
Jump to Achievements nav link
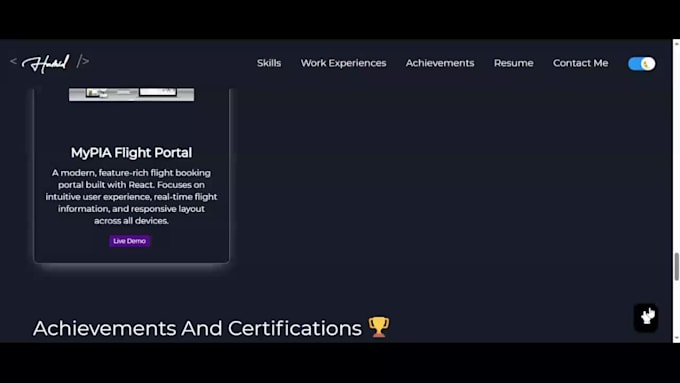[440, 63]
